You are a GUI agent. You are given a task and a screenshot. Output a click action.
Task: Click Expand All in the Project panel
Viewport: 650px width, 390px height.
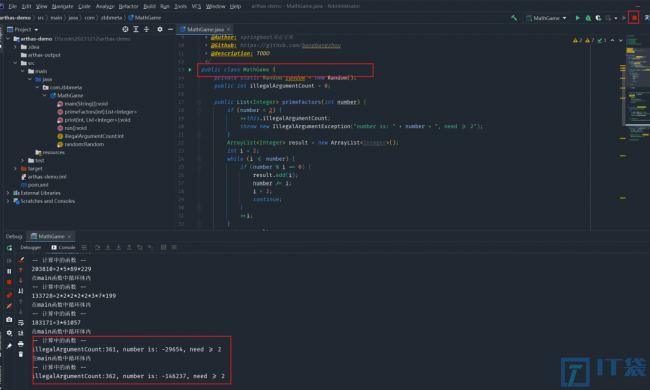click(x=136, y=29)
